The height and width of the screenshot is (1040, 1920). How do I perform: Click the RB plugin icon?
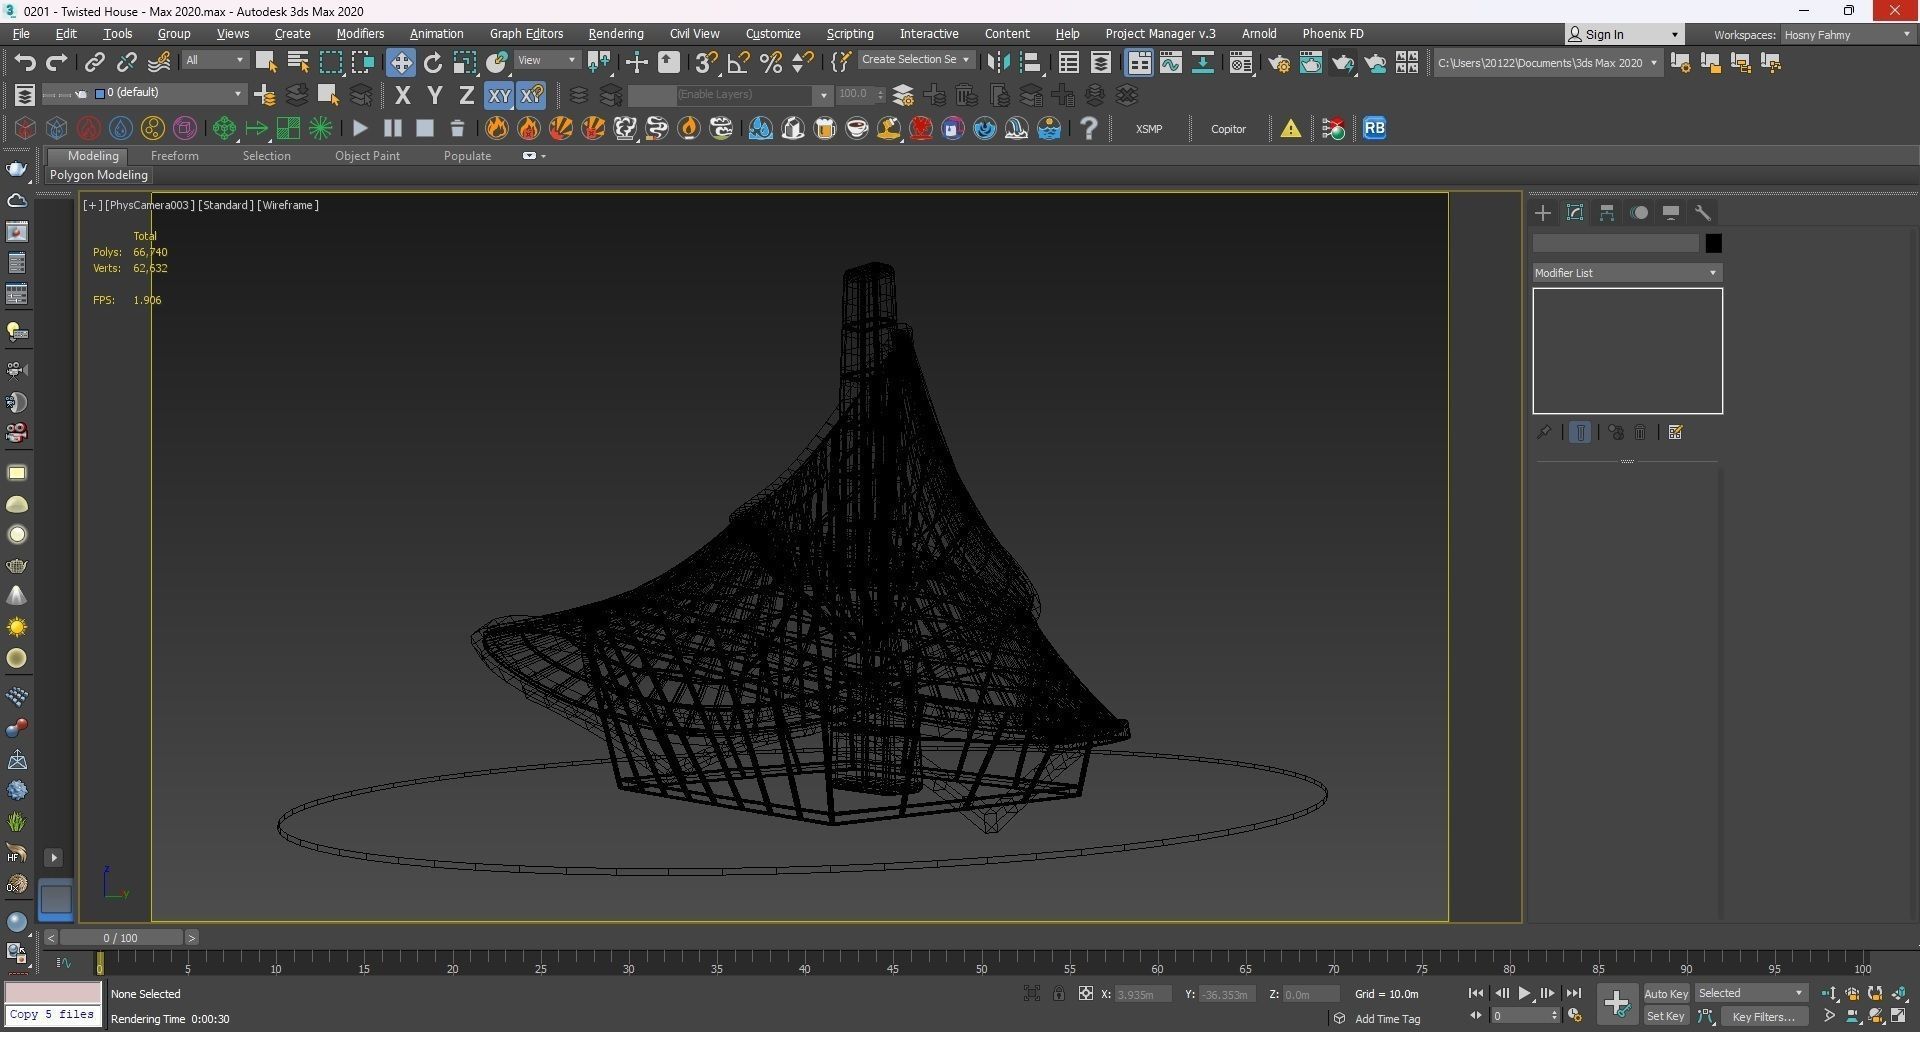pyautogui.click(x=1374, y=128)
